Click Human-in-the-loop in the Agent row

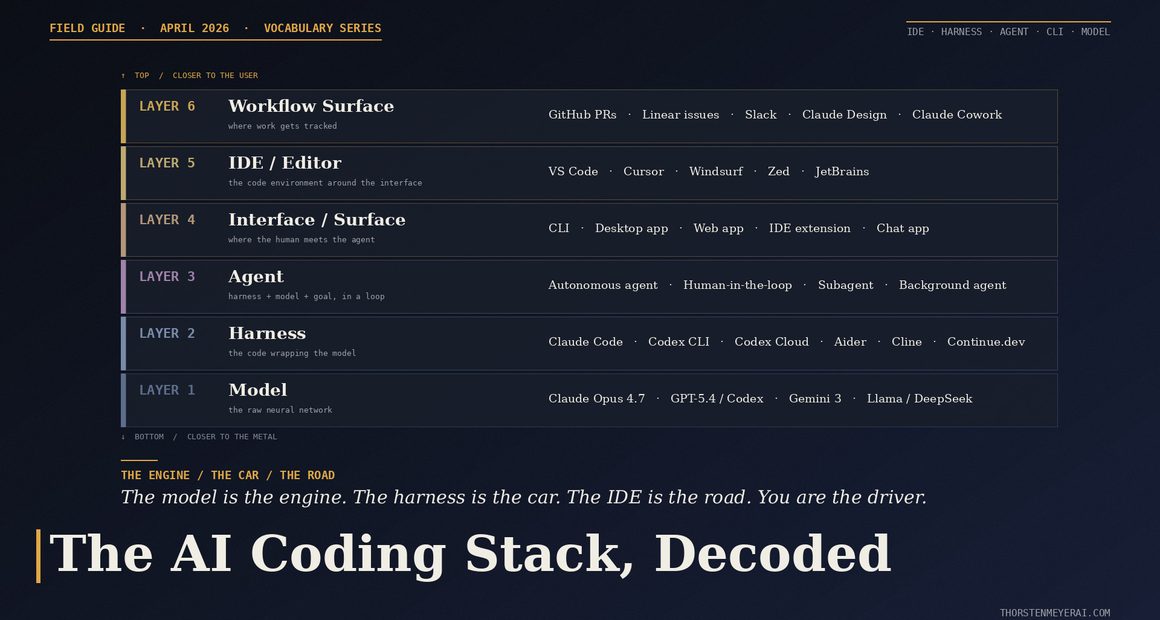click(737, 286)
